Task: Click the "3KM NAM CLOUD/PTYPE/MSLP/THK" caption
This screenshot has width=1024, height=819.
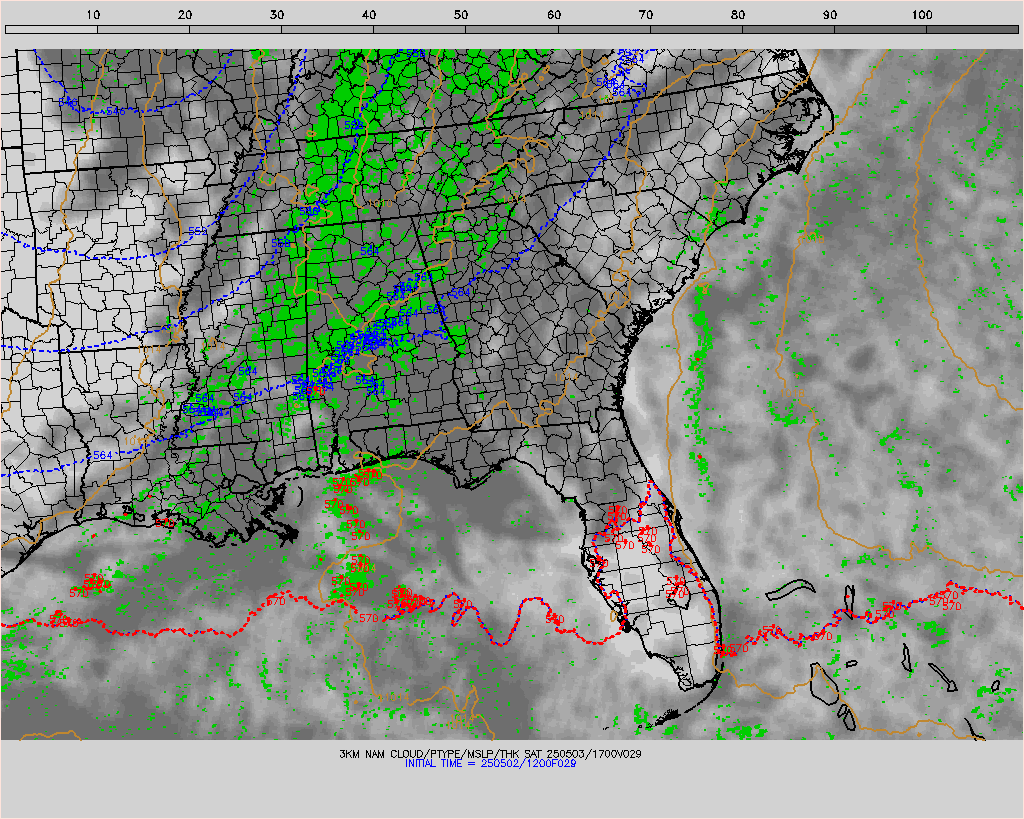Action: pos(428,754)
